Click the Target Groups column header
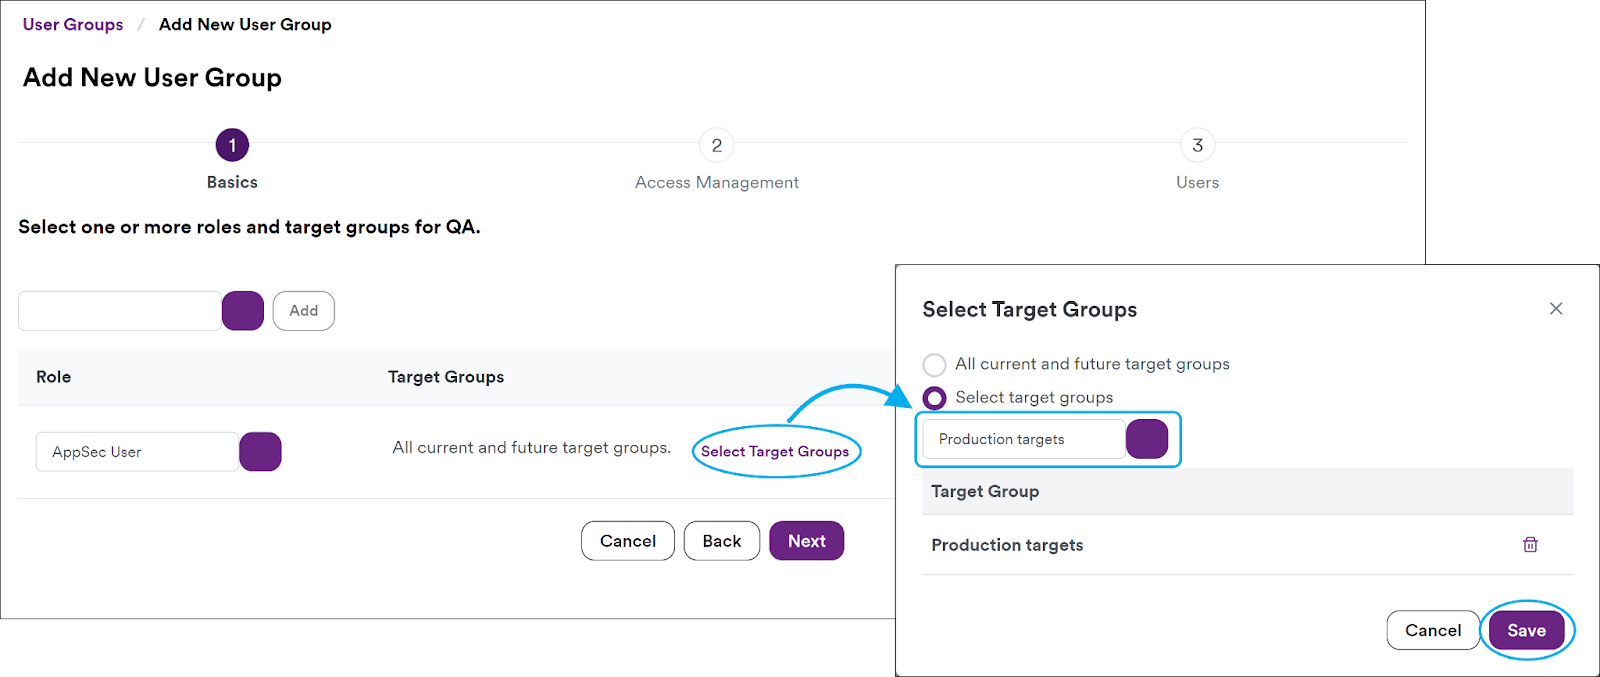Viewport: 1600px width, 677px height. point(446,377)
